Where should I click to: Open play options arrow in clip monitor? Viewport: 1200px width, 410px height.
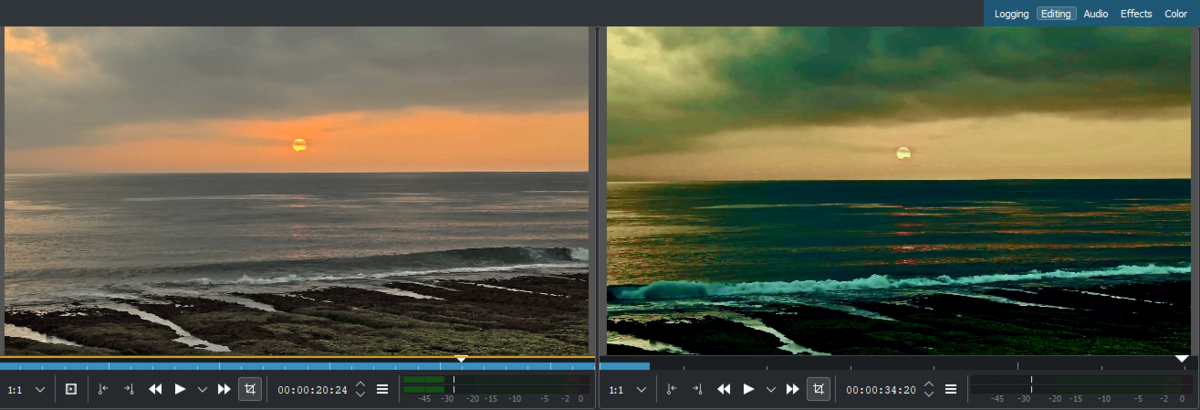(202, 389)
